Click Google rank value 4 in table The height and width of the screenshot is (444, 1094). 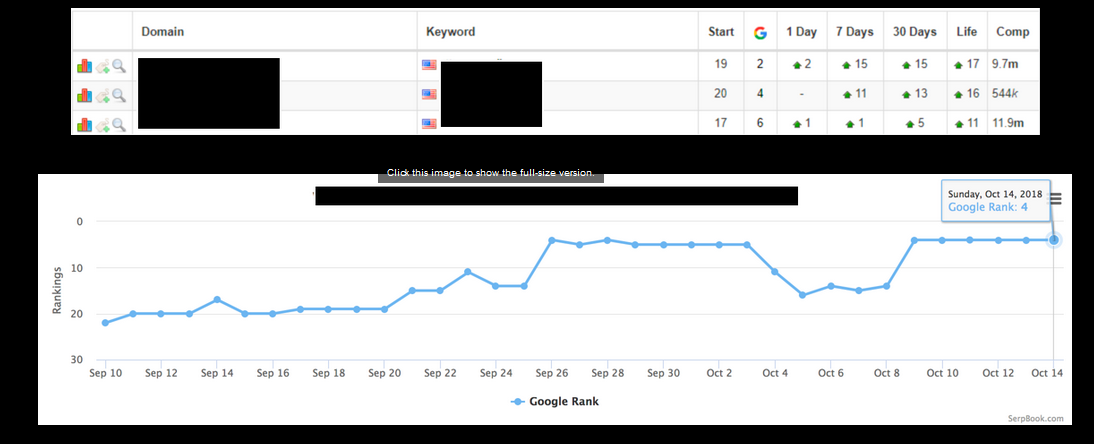[x=760, y=94]
